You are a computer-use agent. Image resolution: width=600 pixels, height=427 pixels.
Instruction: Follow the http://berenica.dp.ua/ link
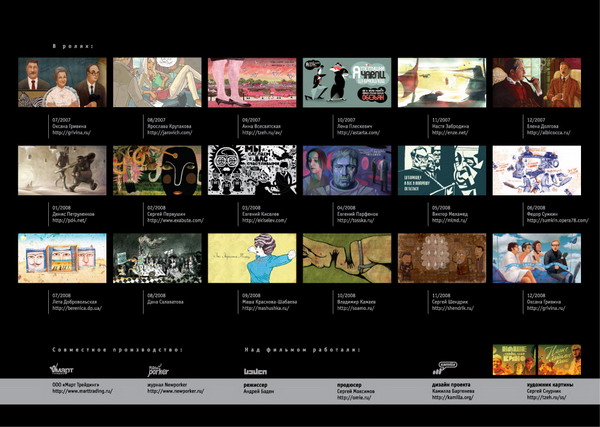pyautogui.click(x=77, y=308)
